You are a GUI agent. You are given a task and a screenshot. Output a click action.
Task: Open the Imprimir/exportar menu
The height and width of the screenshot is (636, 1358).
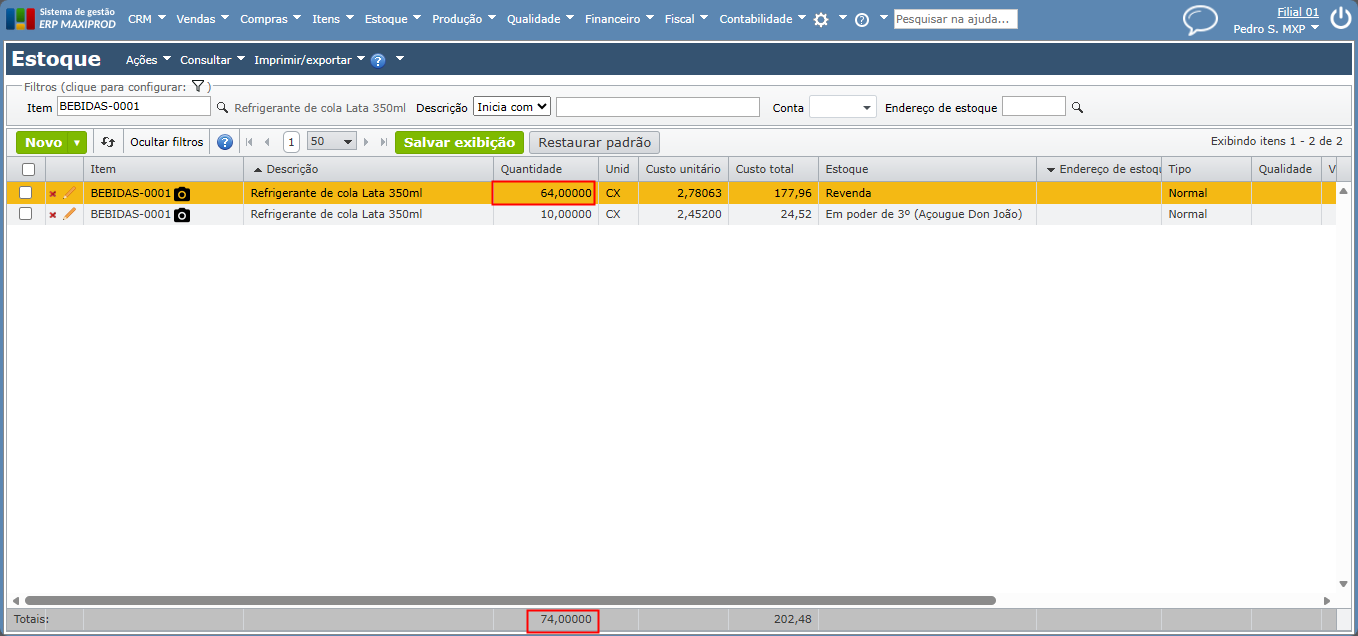point(309,60)
